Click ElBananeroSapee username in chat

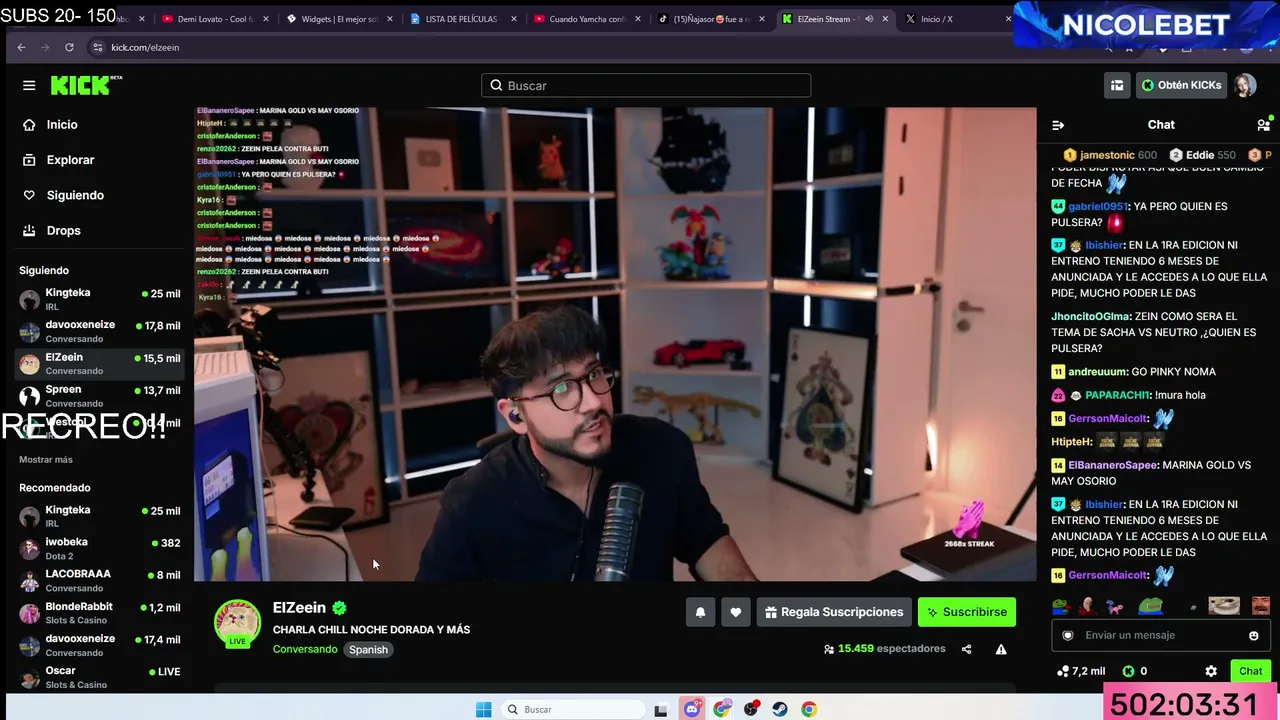tap(1113, 465)
